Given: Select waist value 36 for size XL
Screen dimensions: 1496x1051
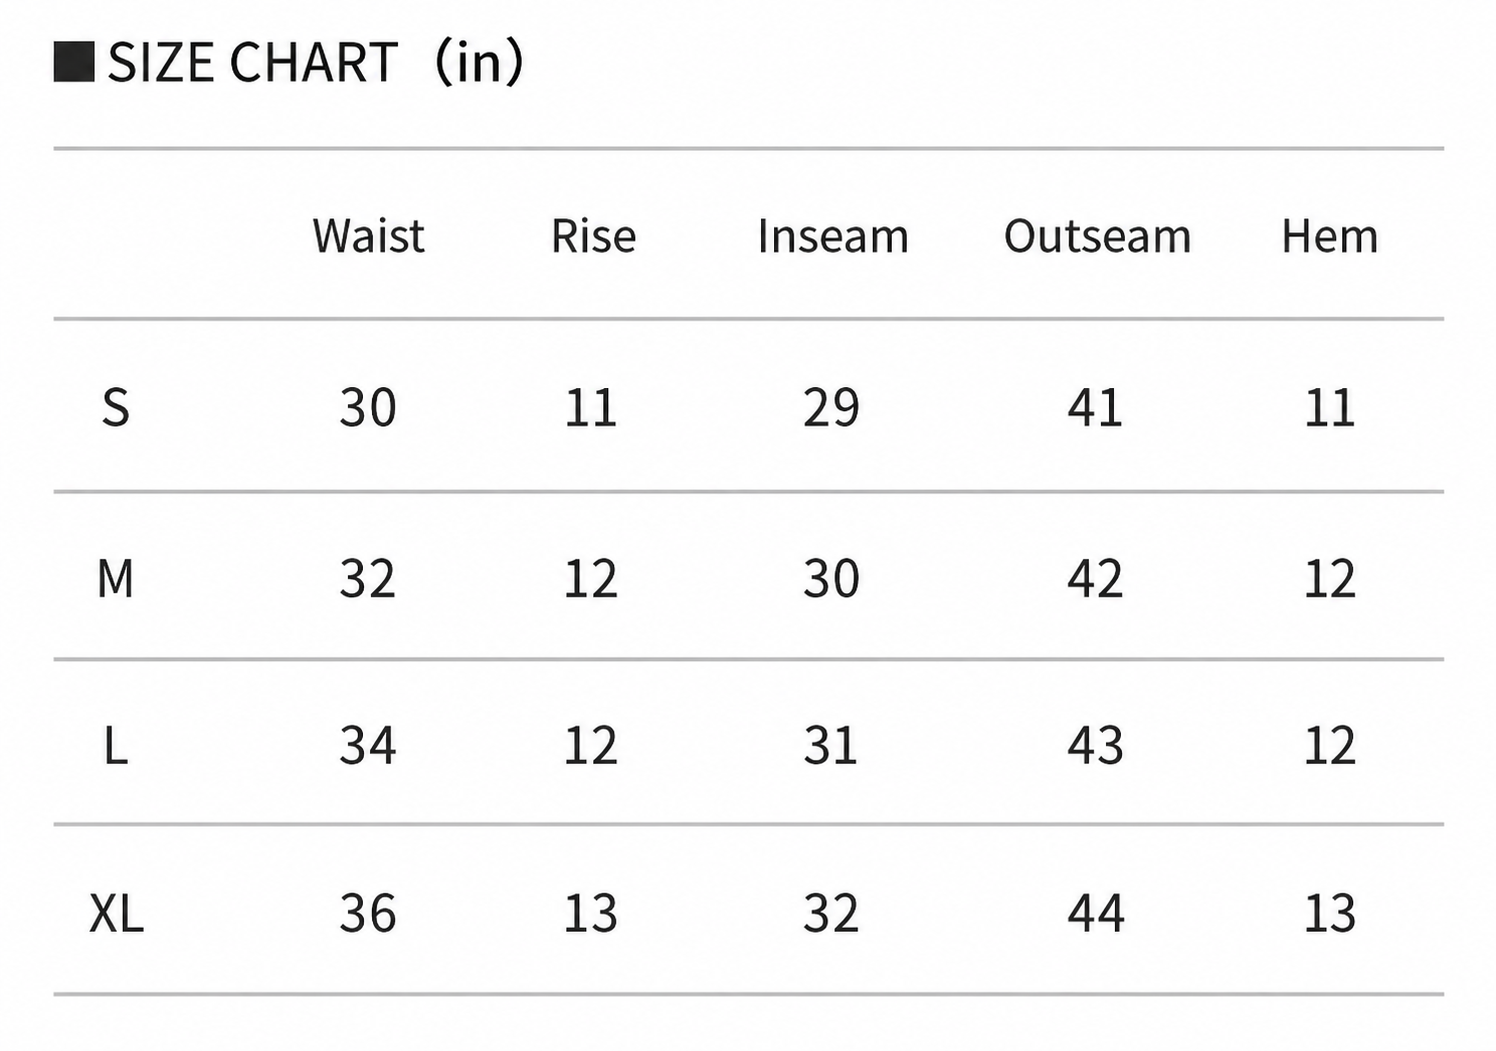Looking at the screenshot, I should (x=368, y=913).
